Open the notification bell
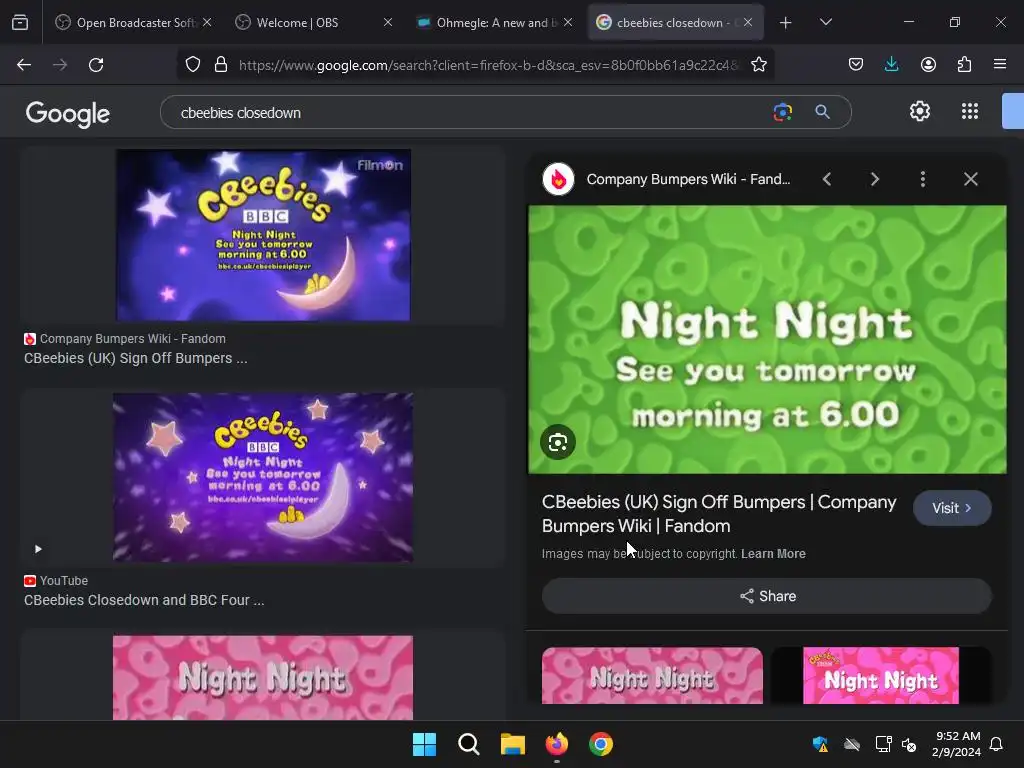 point(996,744)
